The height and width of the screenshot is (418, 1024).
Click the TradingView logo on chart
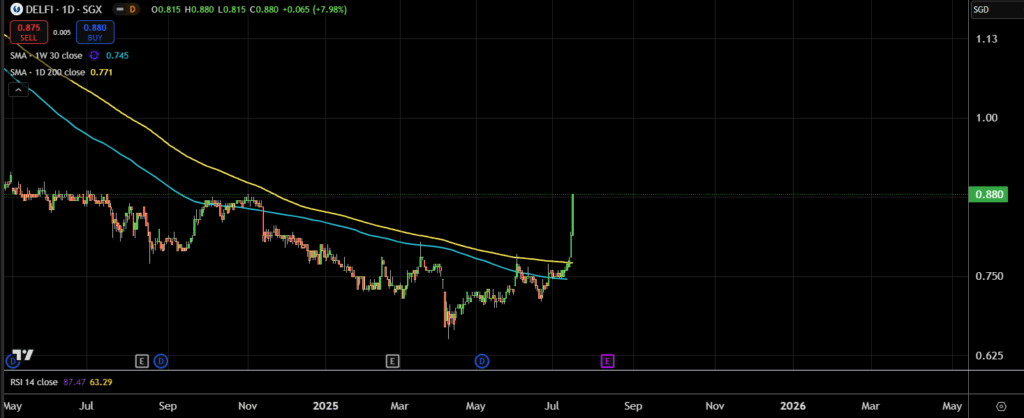(x=22, y=355)
